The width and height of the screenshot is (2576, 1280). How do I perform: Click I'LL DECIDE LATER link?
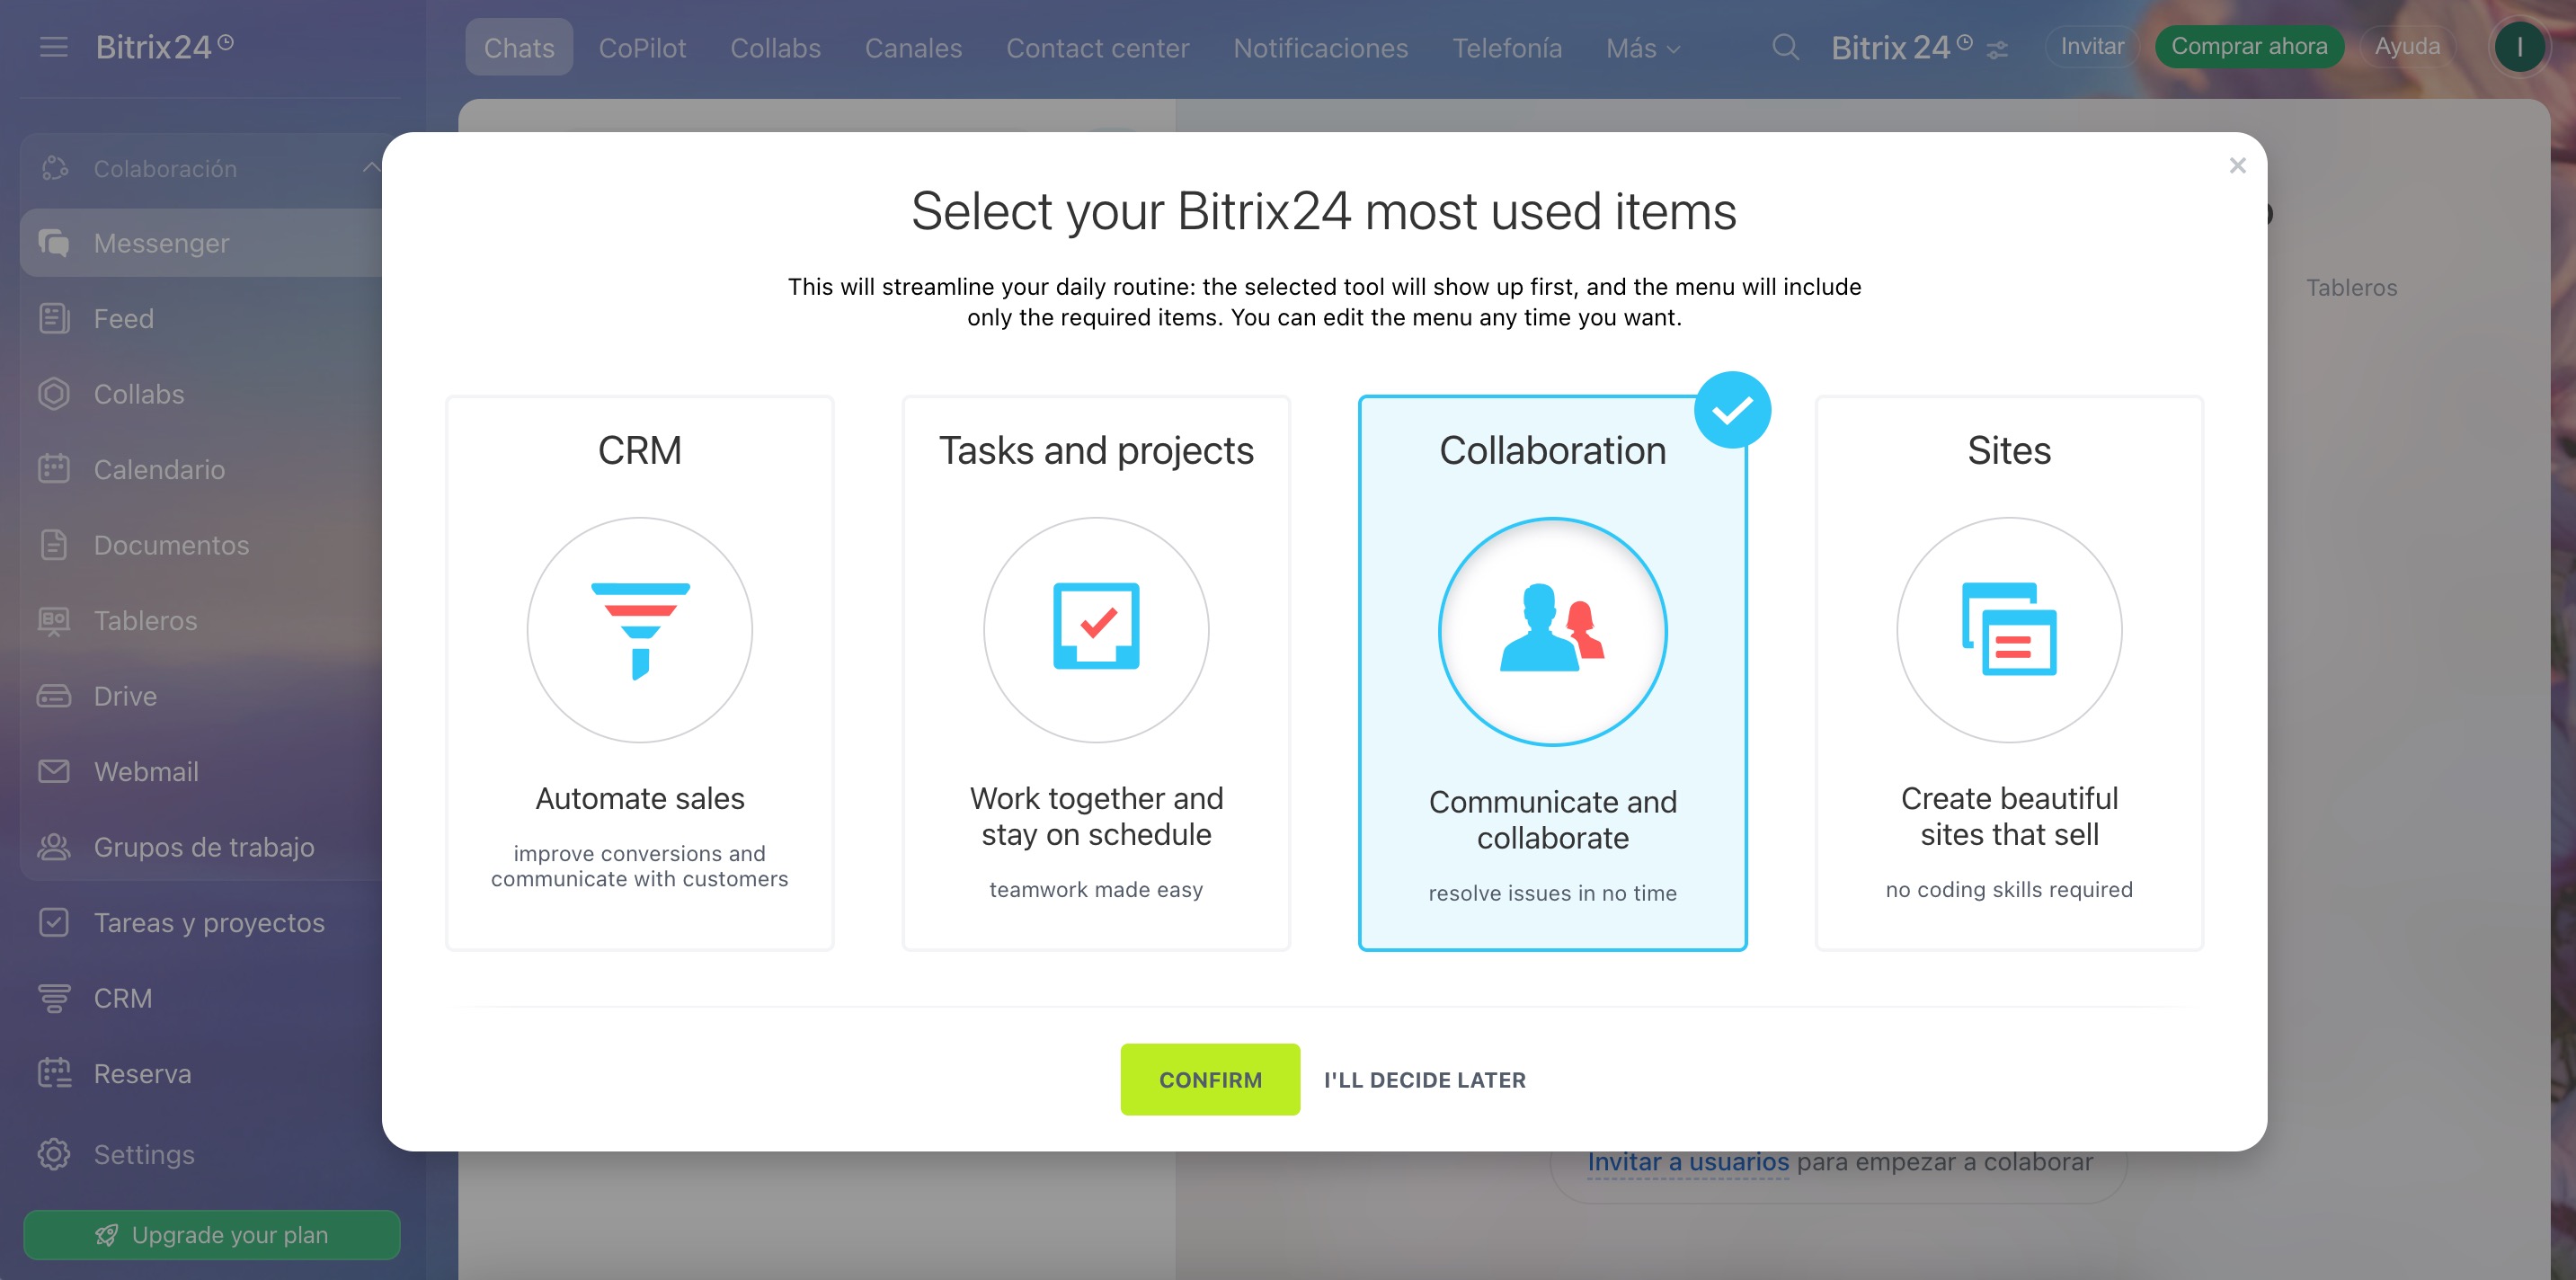click(x=1424, y=1080)
